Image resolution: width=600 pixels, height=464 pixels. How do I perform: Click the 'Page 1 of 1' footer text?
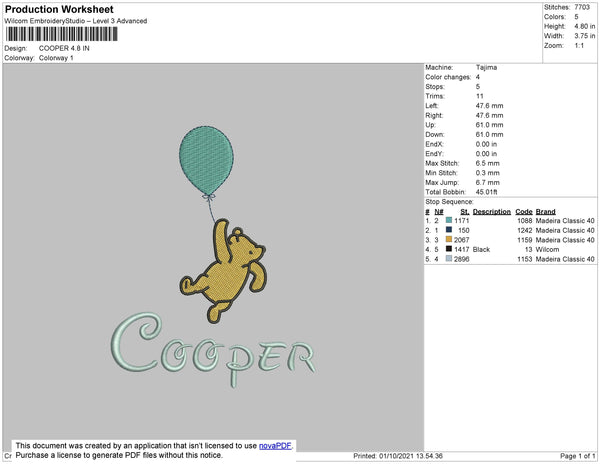(578, 456)
